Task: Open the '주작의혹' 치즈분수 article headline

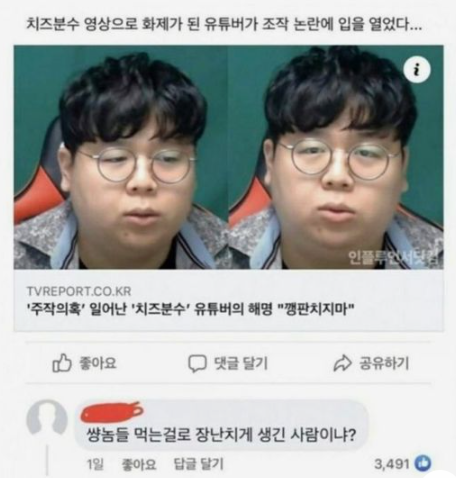Action: [x=191, y=310]
